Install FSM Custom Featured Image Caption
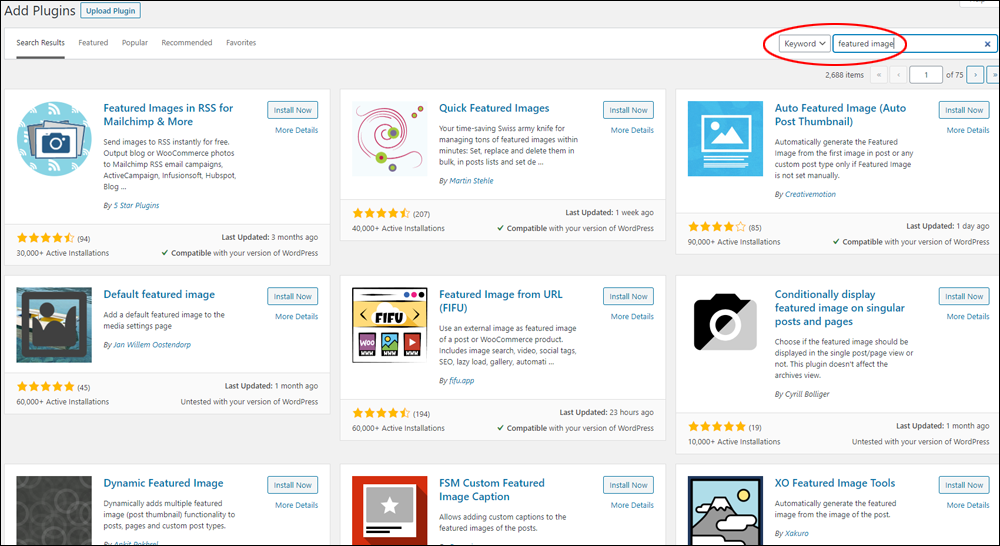 pyautogui.click(x=628, y=485)
